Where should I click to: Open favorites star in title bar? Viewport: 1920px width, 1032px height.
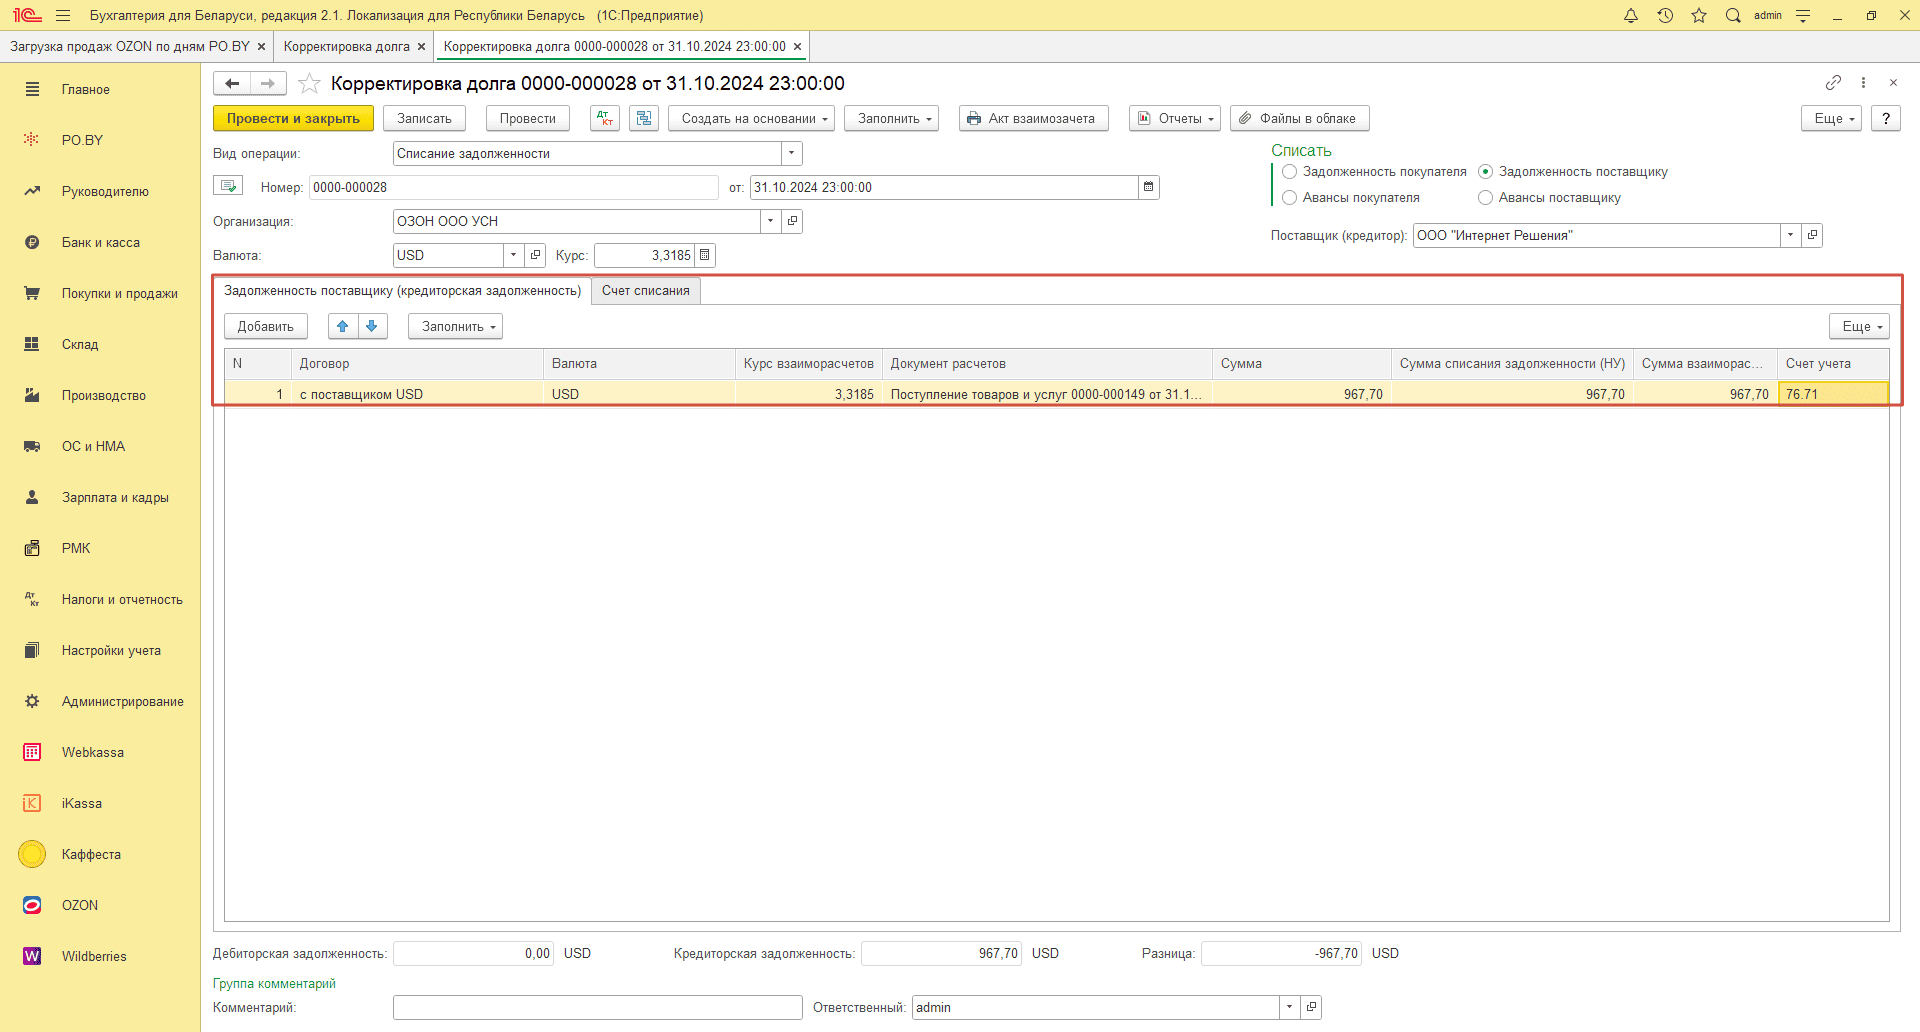click(x=1699, y=15)
